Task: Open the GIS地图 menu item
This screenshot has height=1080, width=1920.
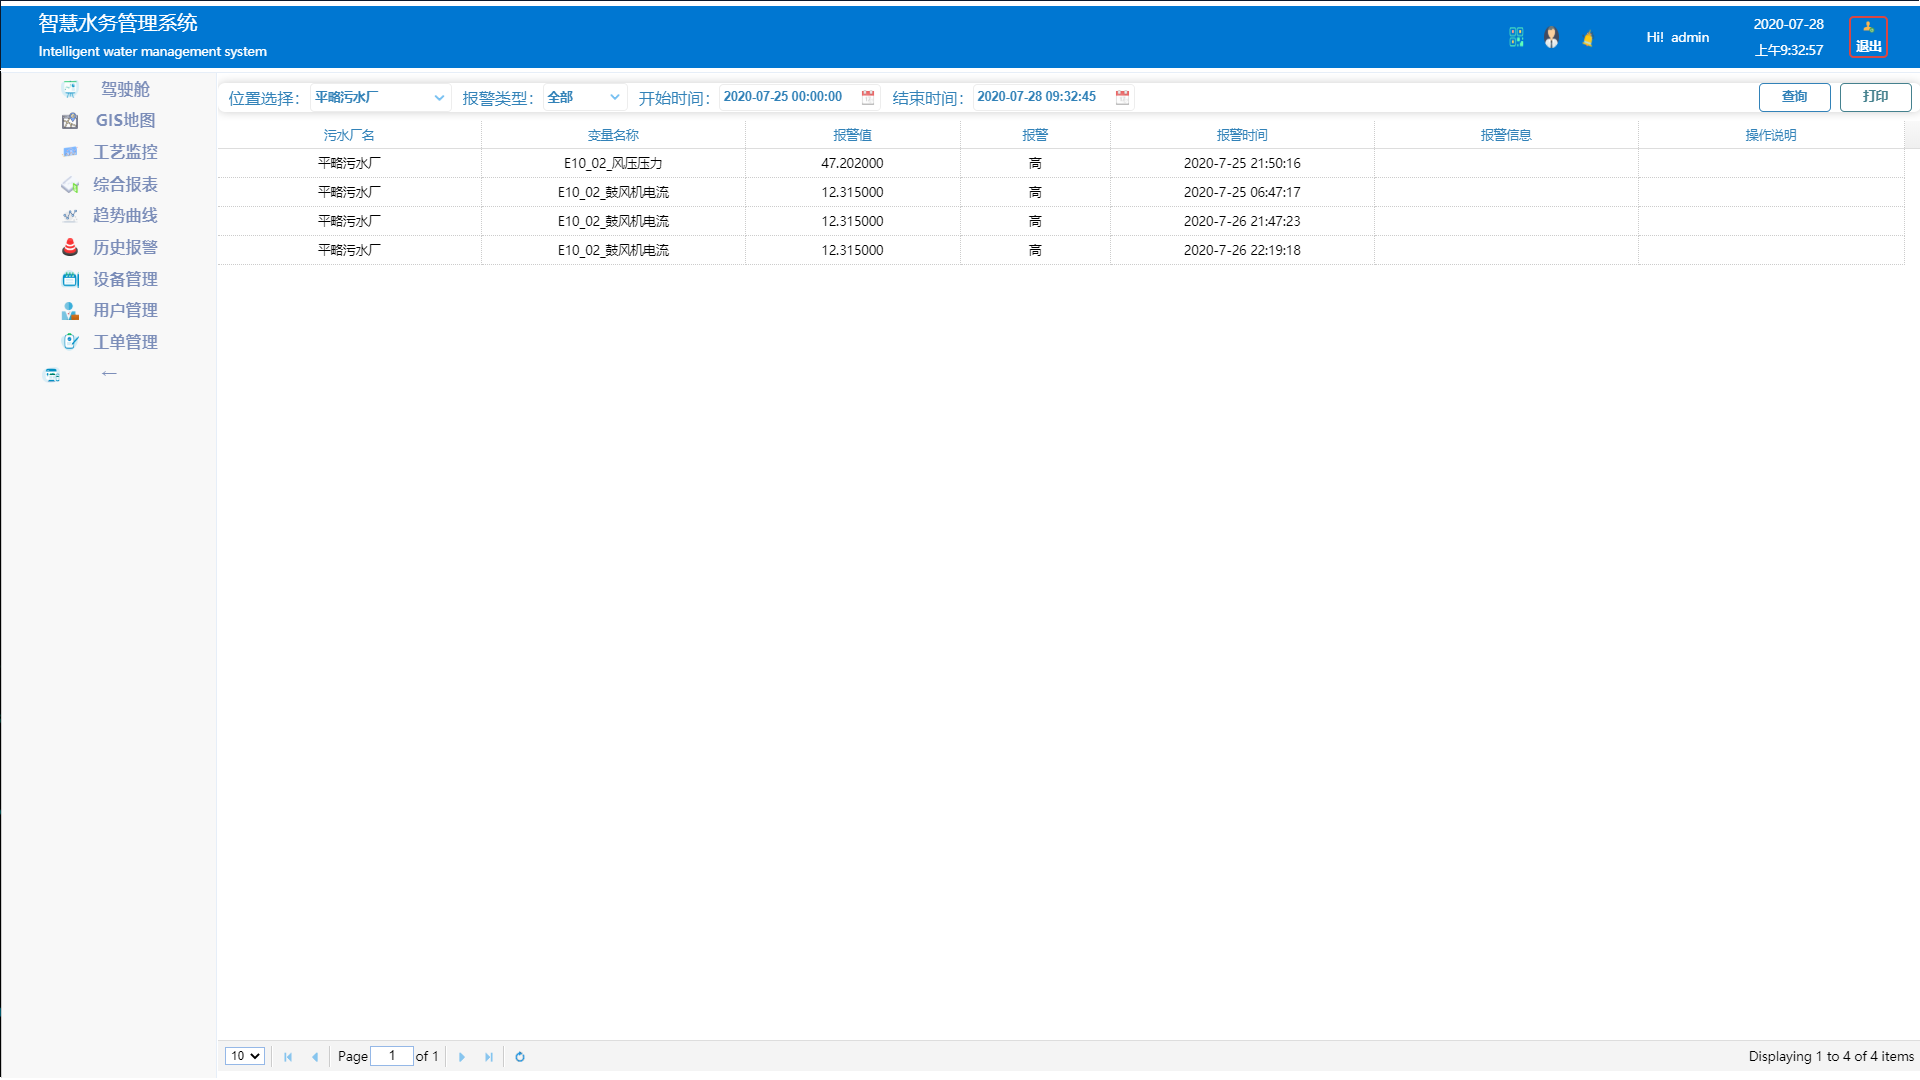Action: (125, 121)
